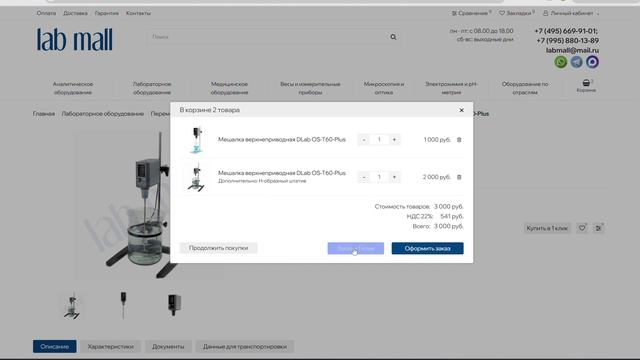The width and height of the screenshot is (640, 360).
Task: Increase quantity of the 1 000 руб. item
Action: [x=394, y=140]
